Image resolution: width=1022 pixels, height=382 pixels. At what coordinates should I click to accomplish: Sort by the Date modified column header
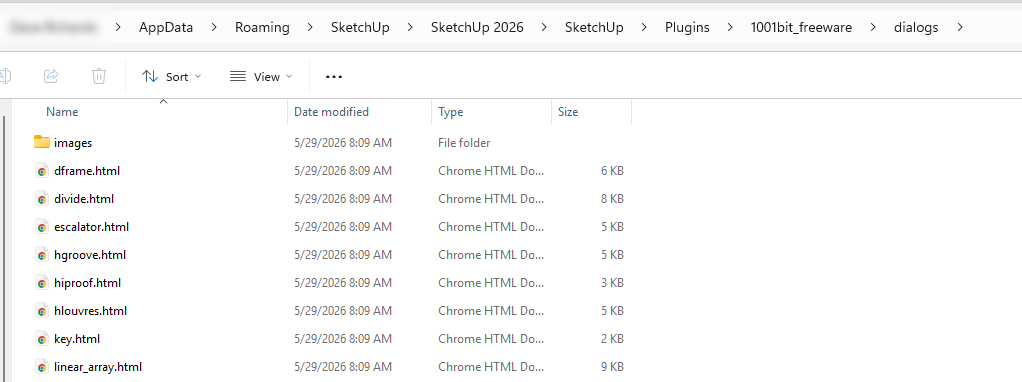coord(331,112)
